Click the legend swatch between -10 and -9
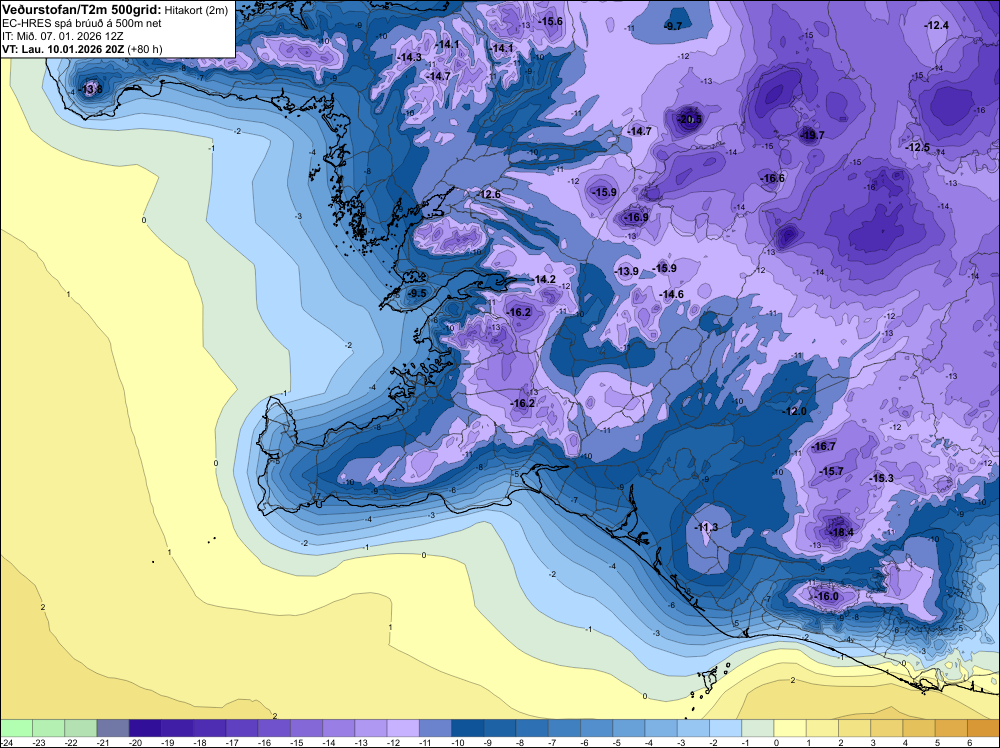The image size is (1000, 748). (467, 728)
